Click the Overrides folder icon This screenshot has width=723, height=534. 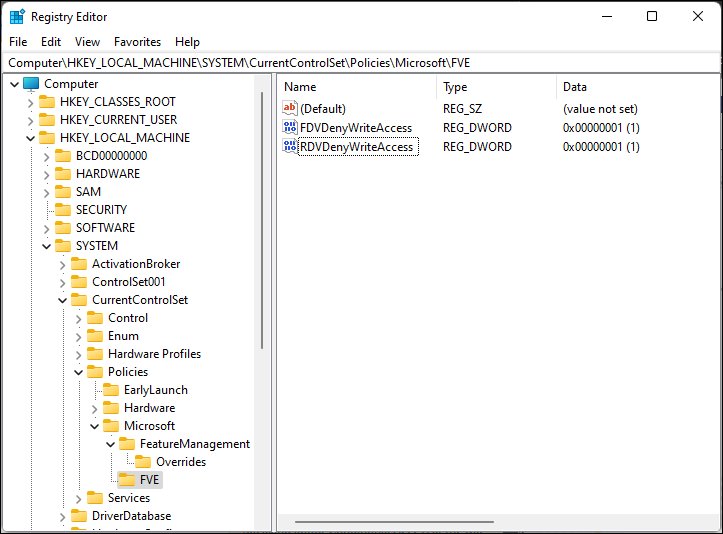[143, 462]
